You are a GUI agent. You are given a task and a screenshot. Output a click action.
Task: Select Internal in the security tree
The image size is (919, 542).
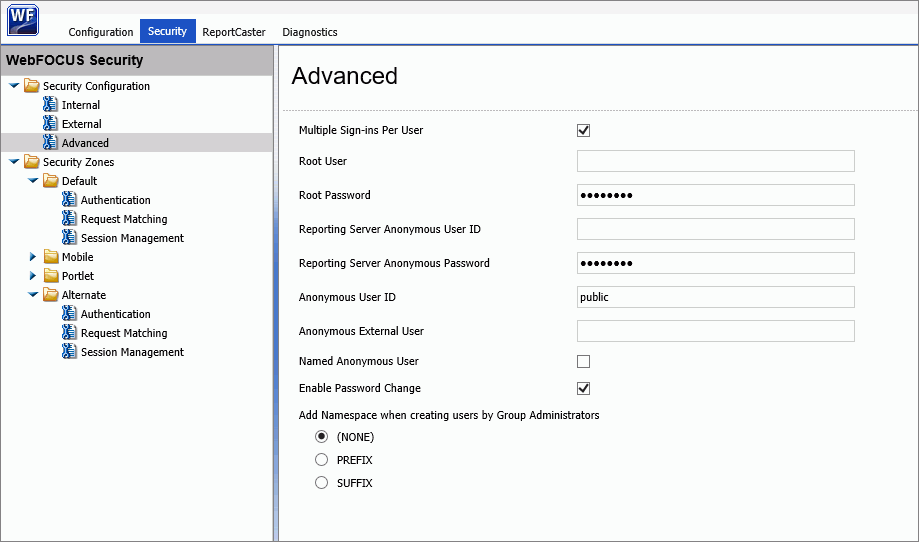[81, 105]
